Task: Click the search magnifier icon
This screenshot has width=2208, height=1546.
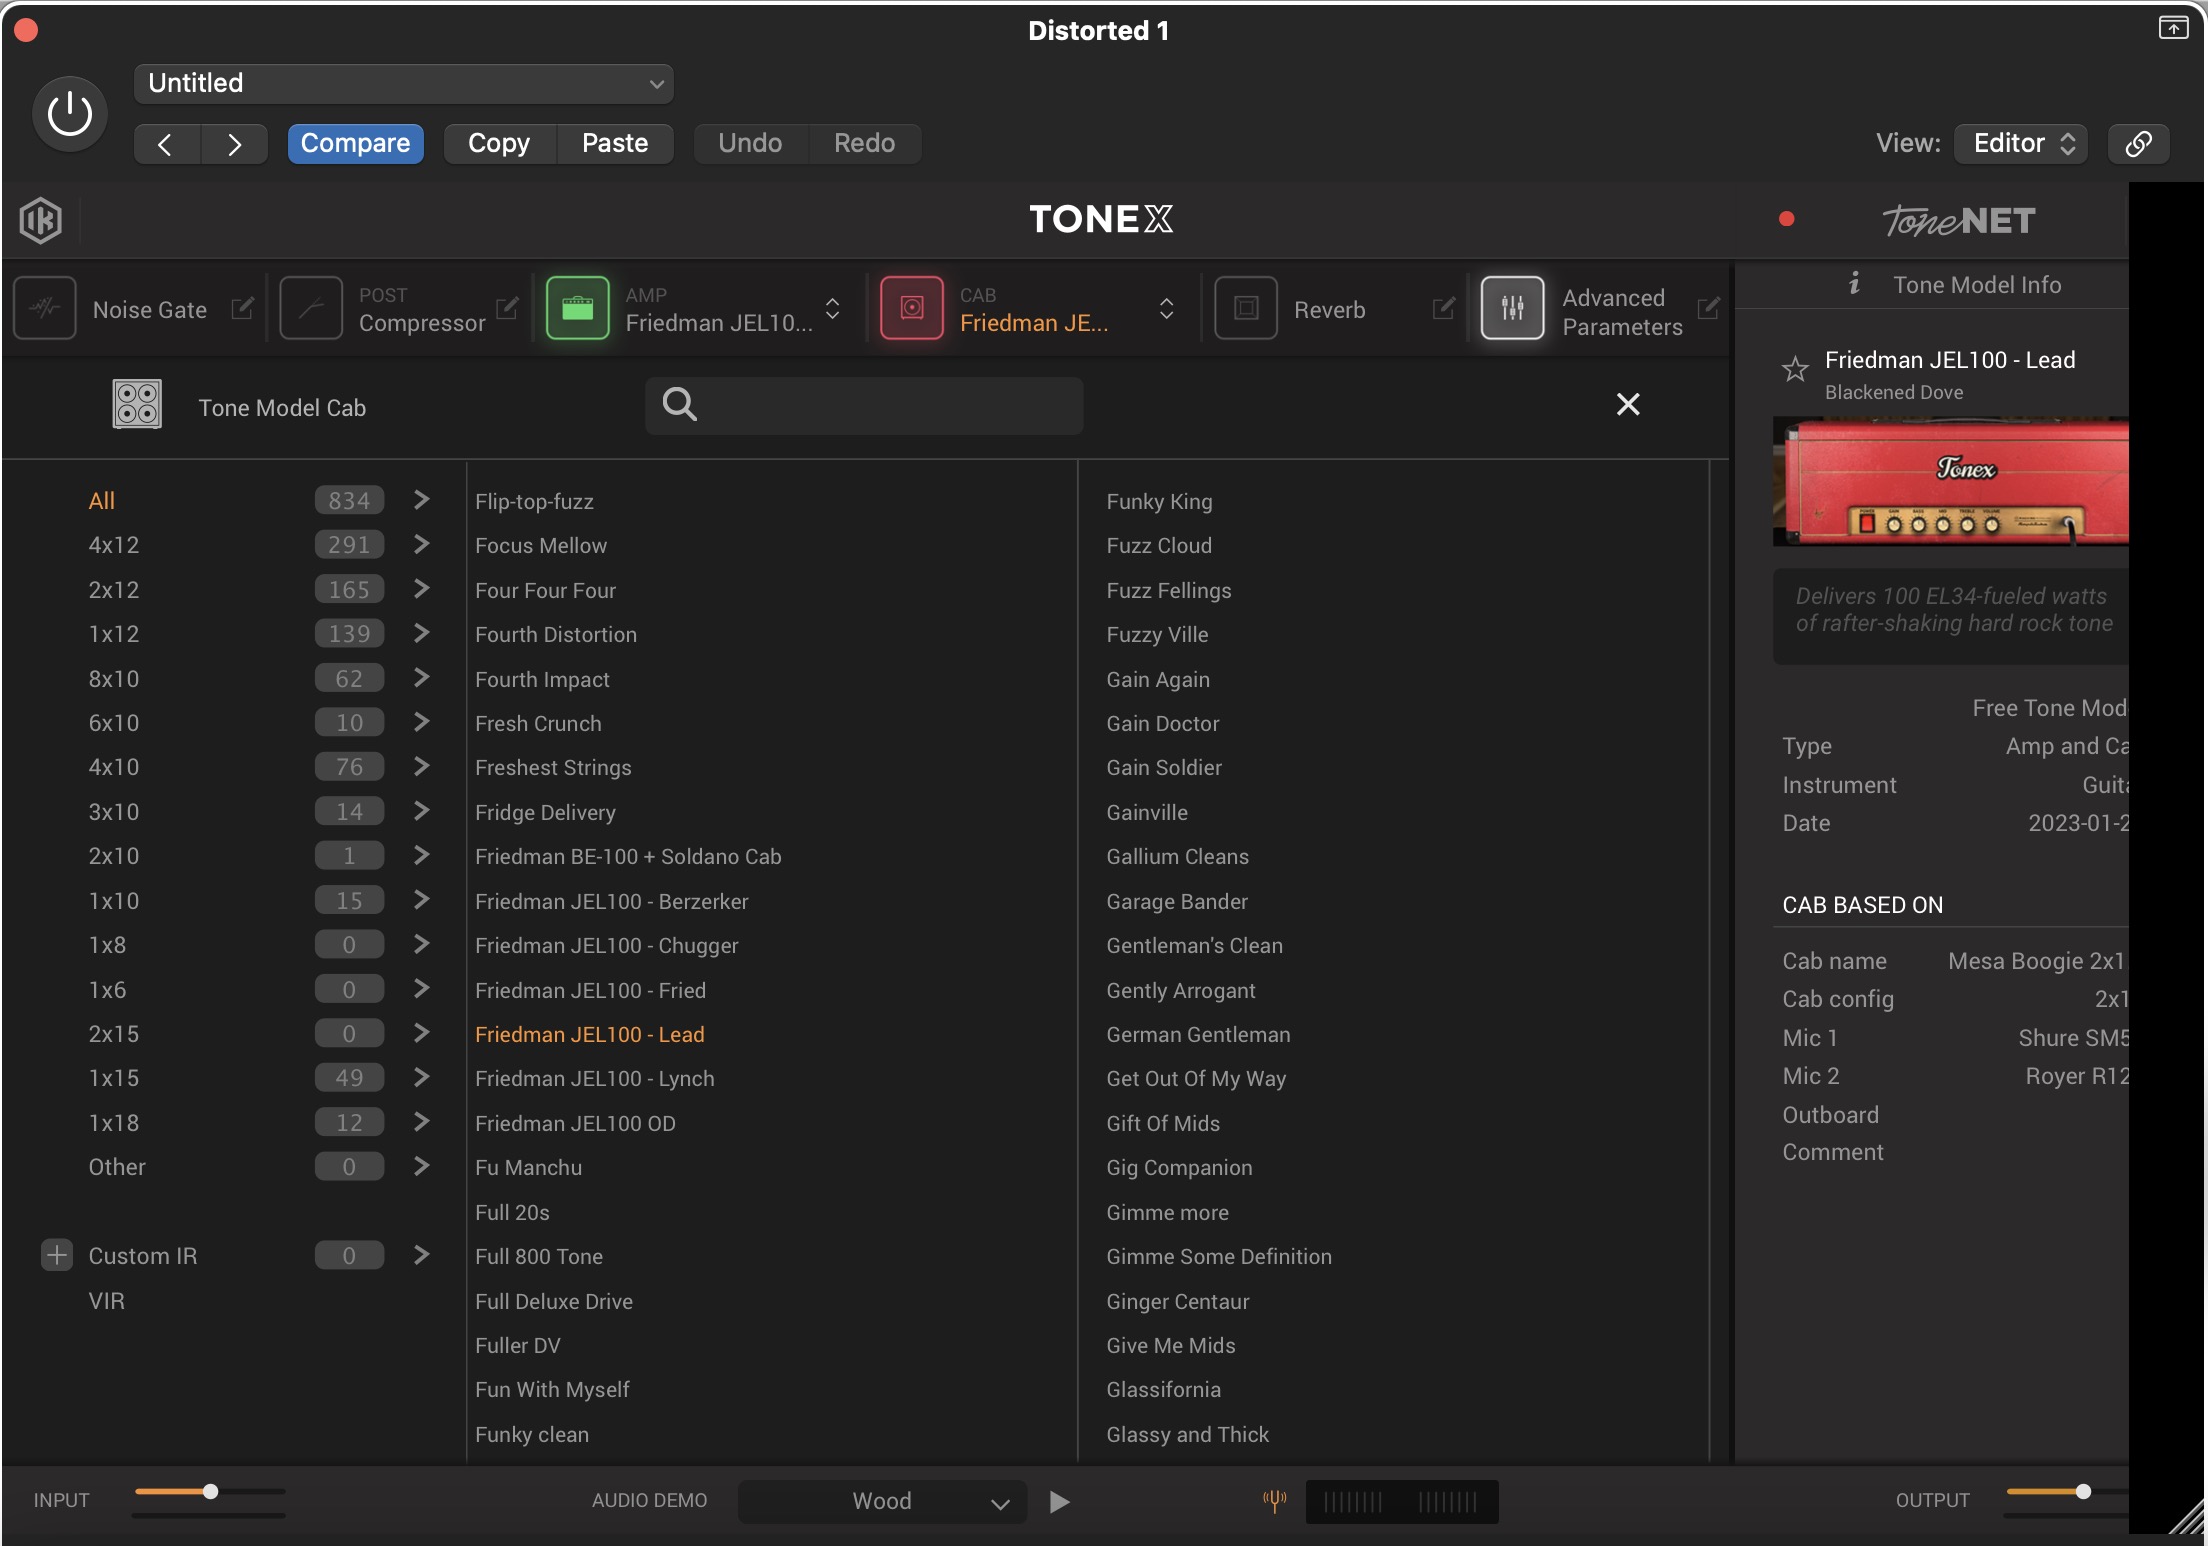Action: pyautogui.click(x=680, y=405)
